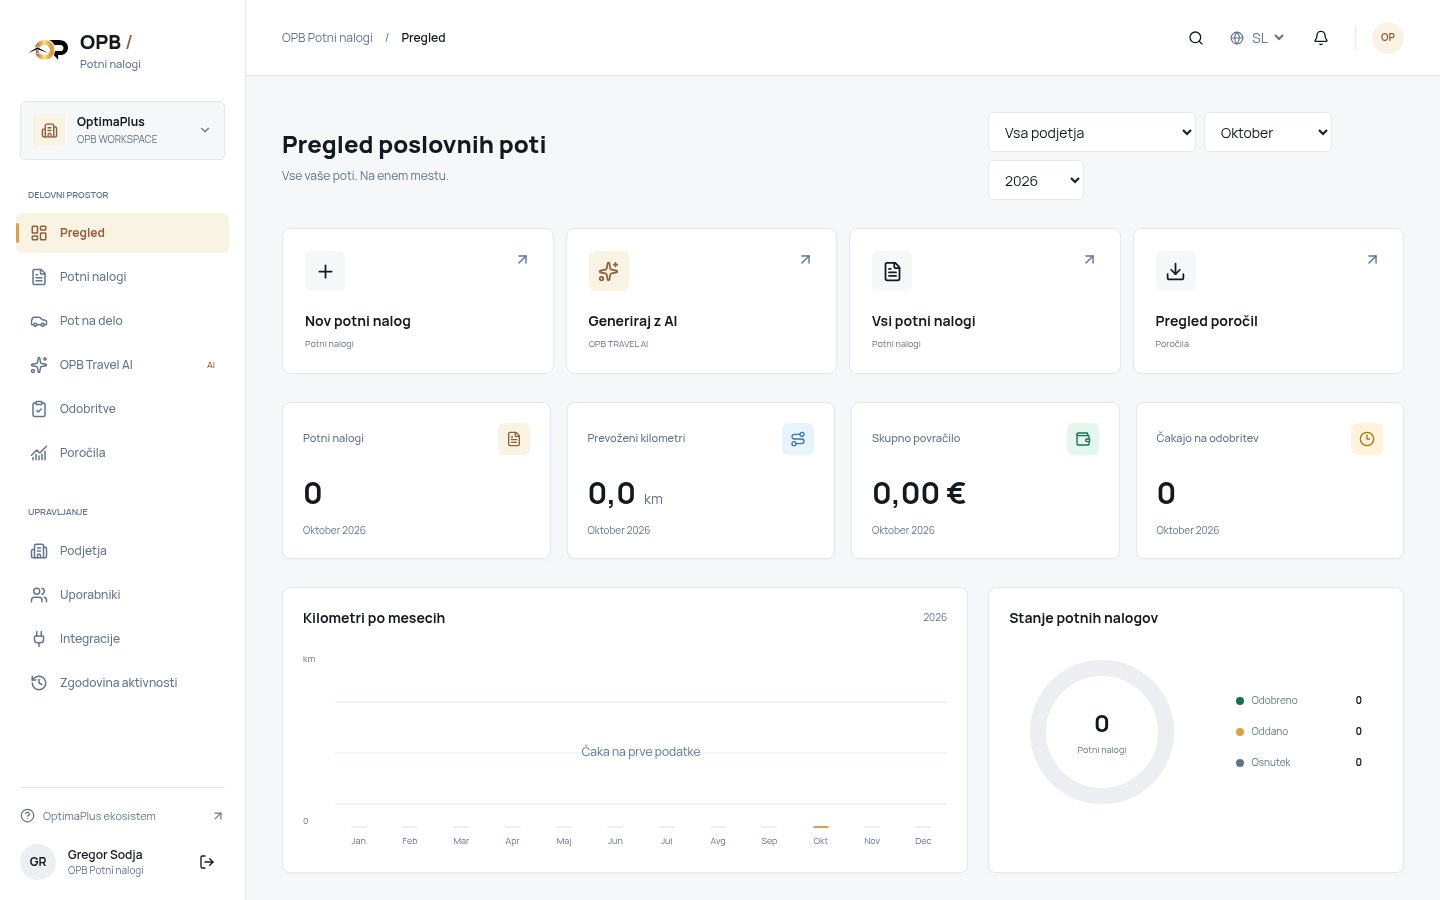This screenshot has width=1440, height=900.
Task: Click the clock icon in Čakajo na odobritev card
Action: 1367,439
